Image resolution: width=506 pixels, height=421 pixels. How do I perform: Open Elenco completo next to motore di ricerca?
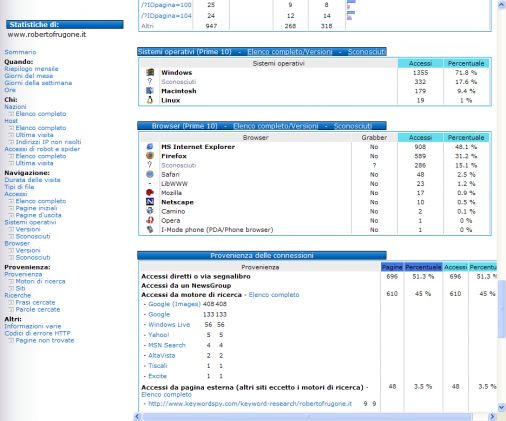click(274, 295)
